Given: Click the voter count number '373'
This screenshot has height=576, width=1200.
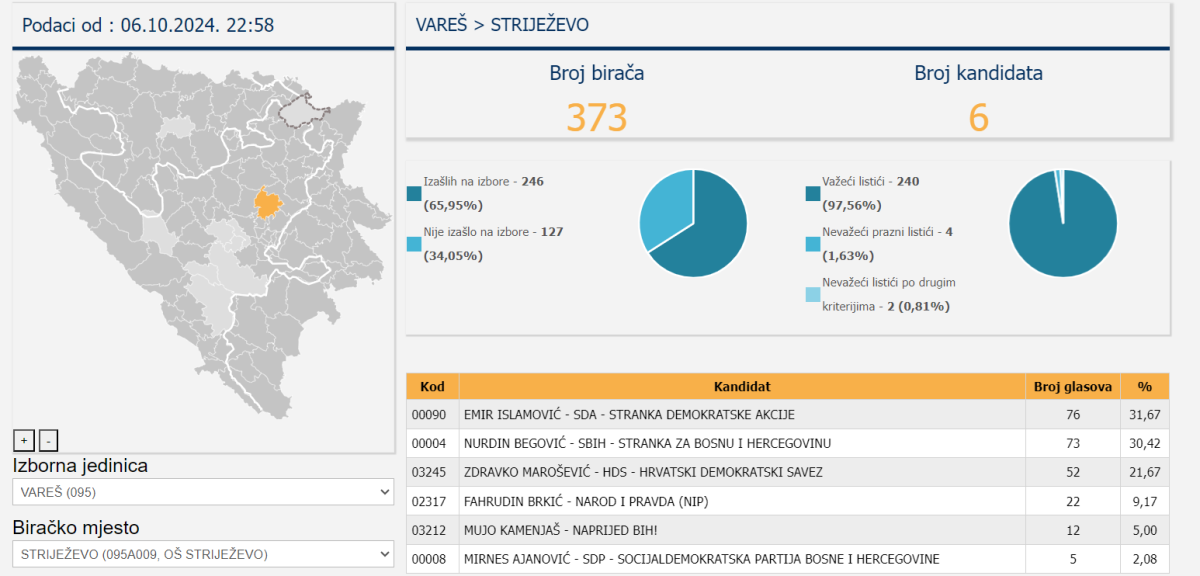Looking at the screenshot, I should click(x=596, y=117).
